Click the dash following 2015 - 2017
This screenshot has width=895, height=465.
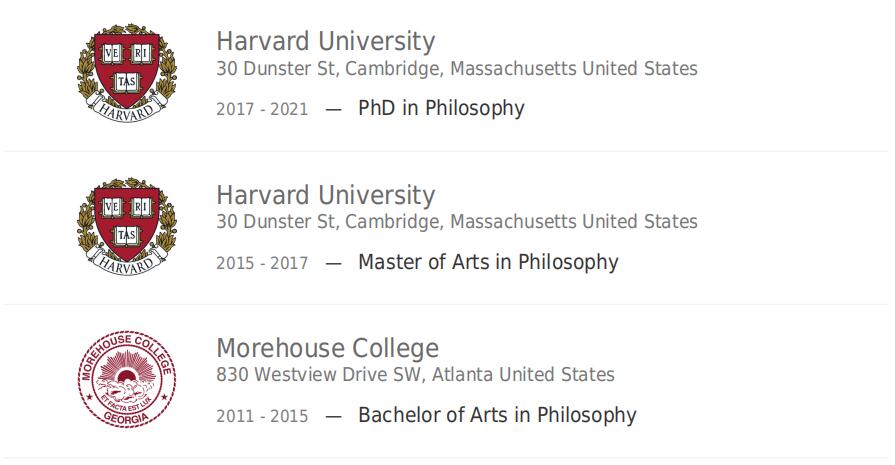point(333,264)
